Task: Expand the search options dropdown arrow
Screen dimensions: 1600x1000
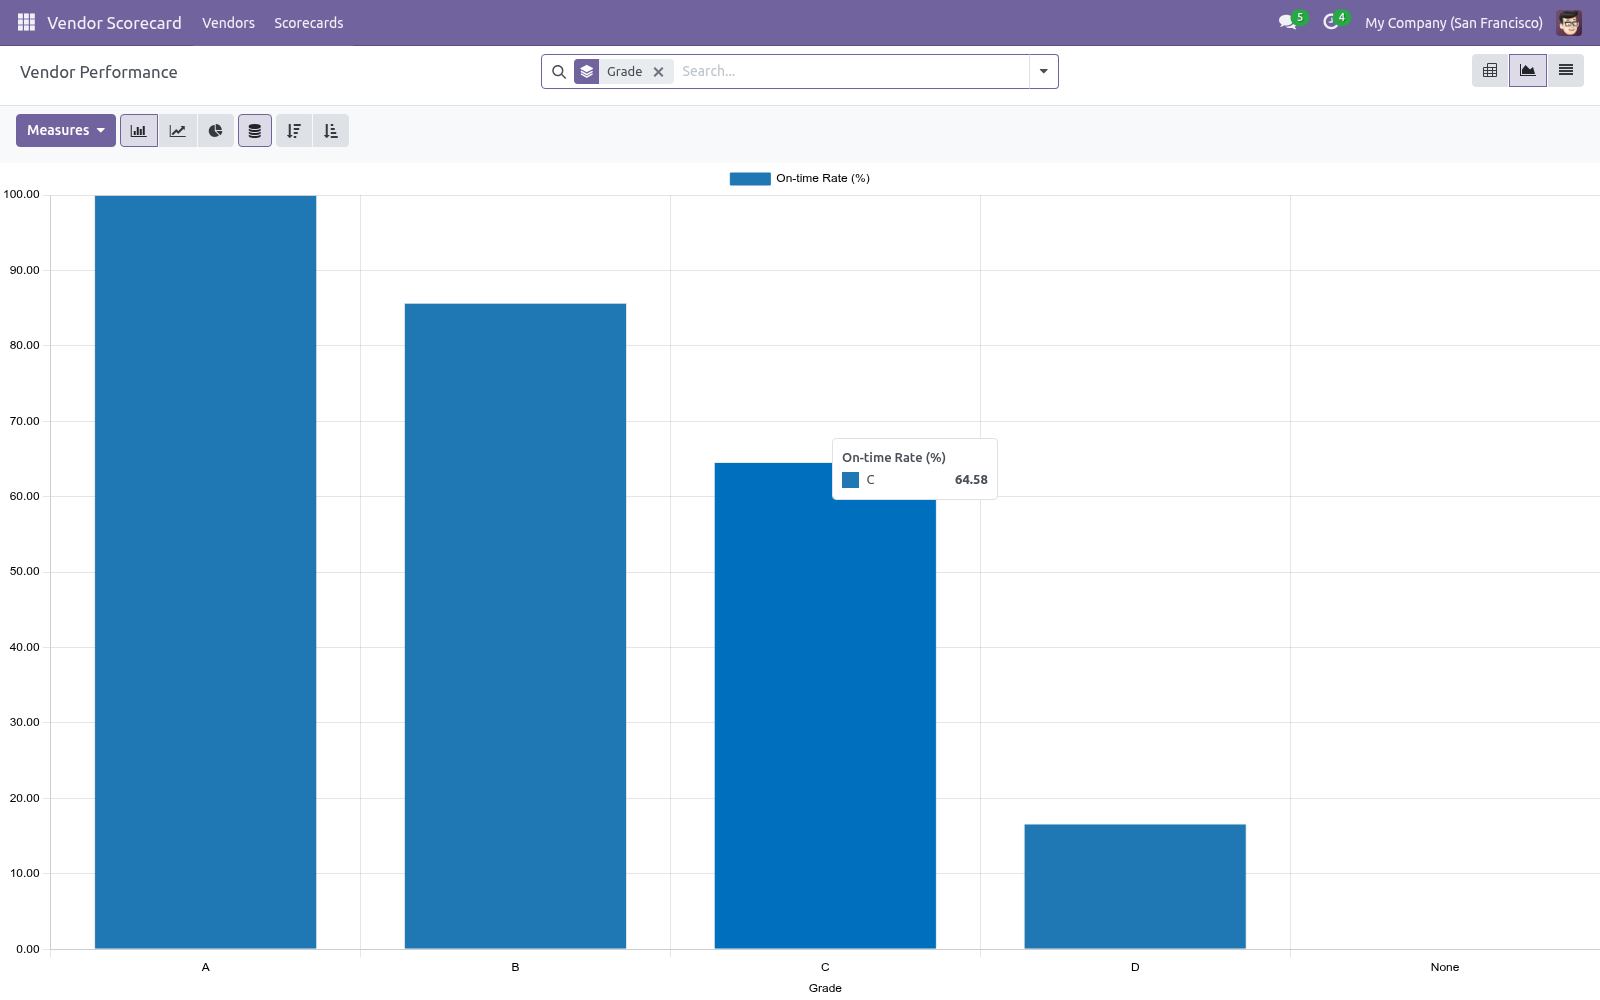Action: coord(1044,72)
